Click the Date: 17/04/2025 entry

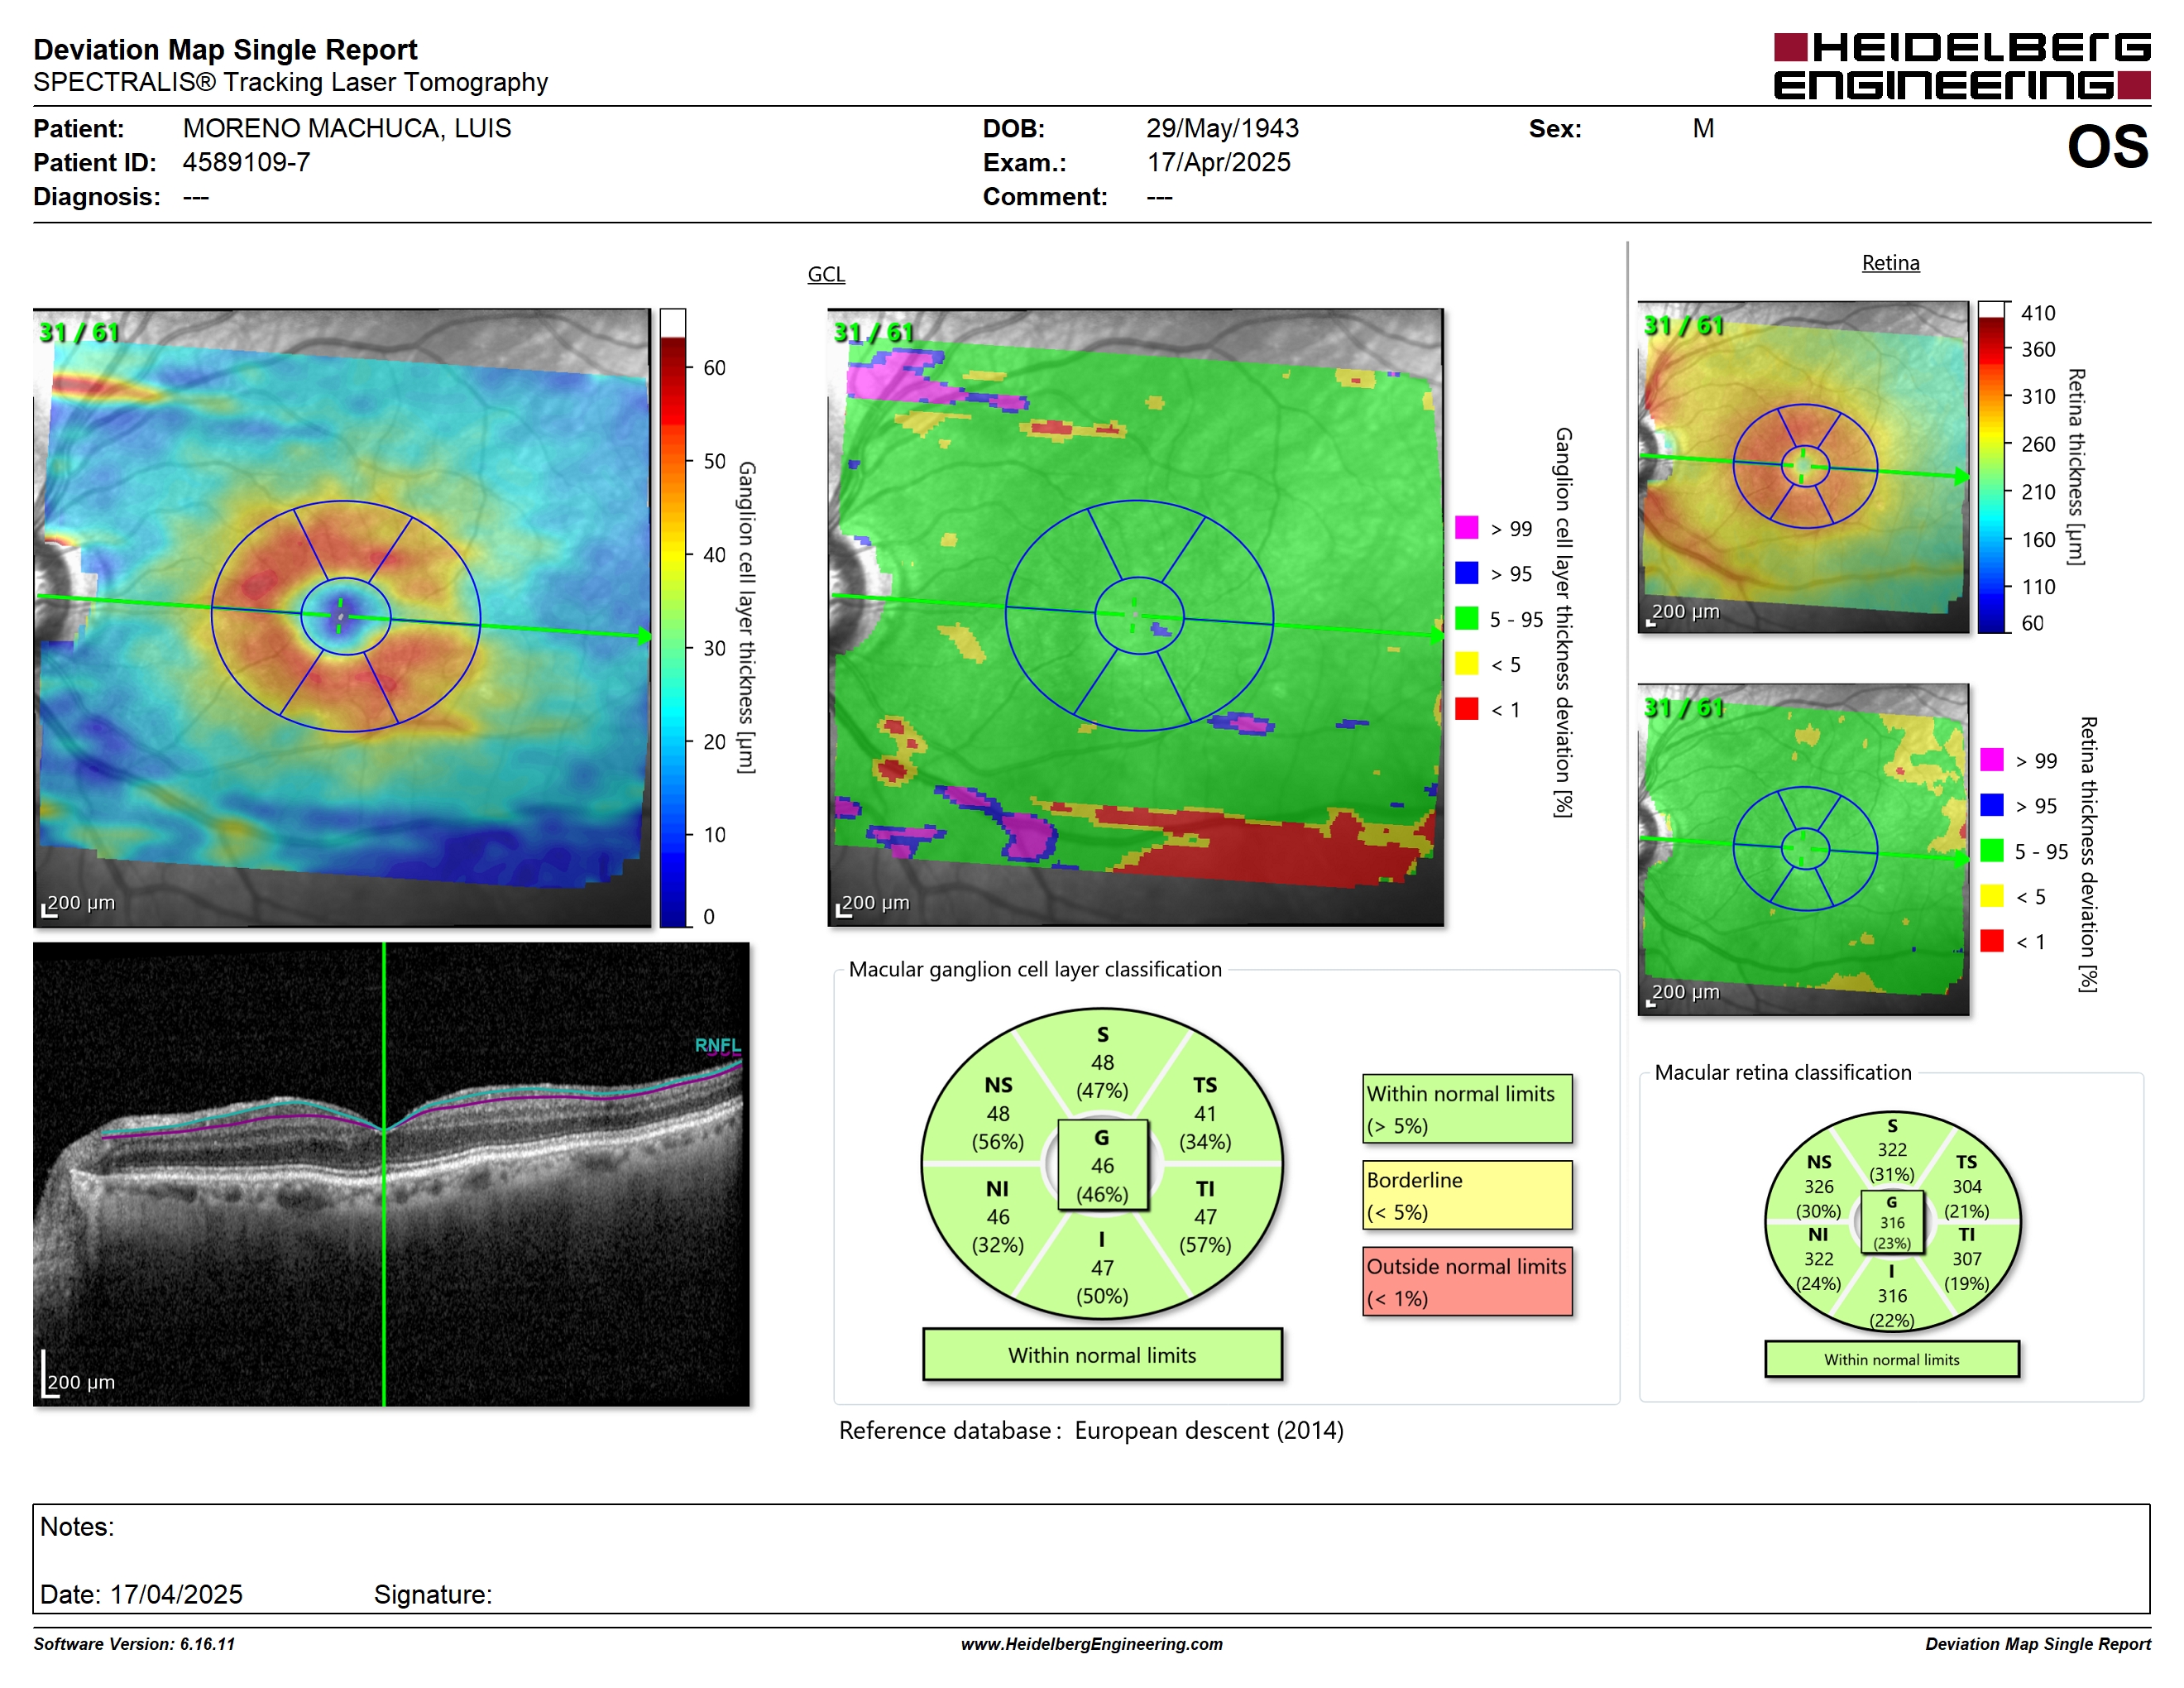pos(141,1594)
